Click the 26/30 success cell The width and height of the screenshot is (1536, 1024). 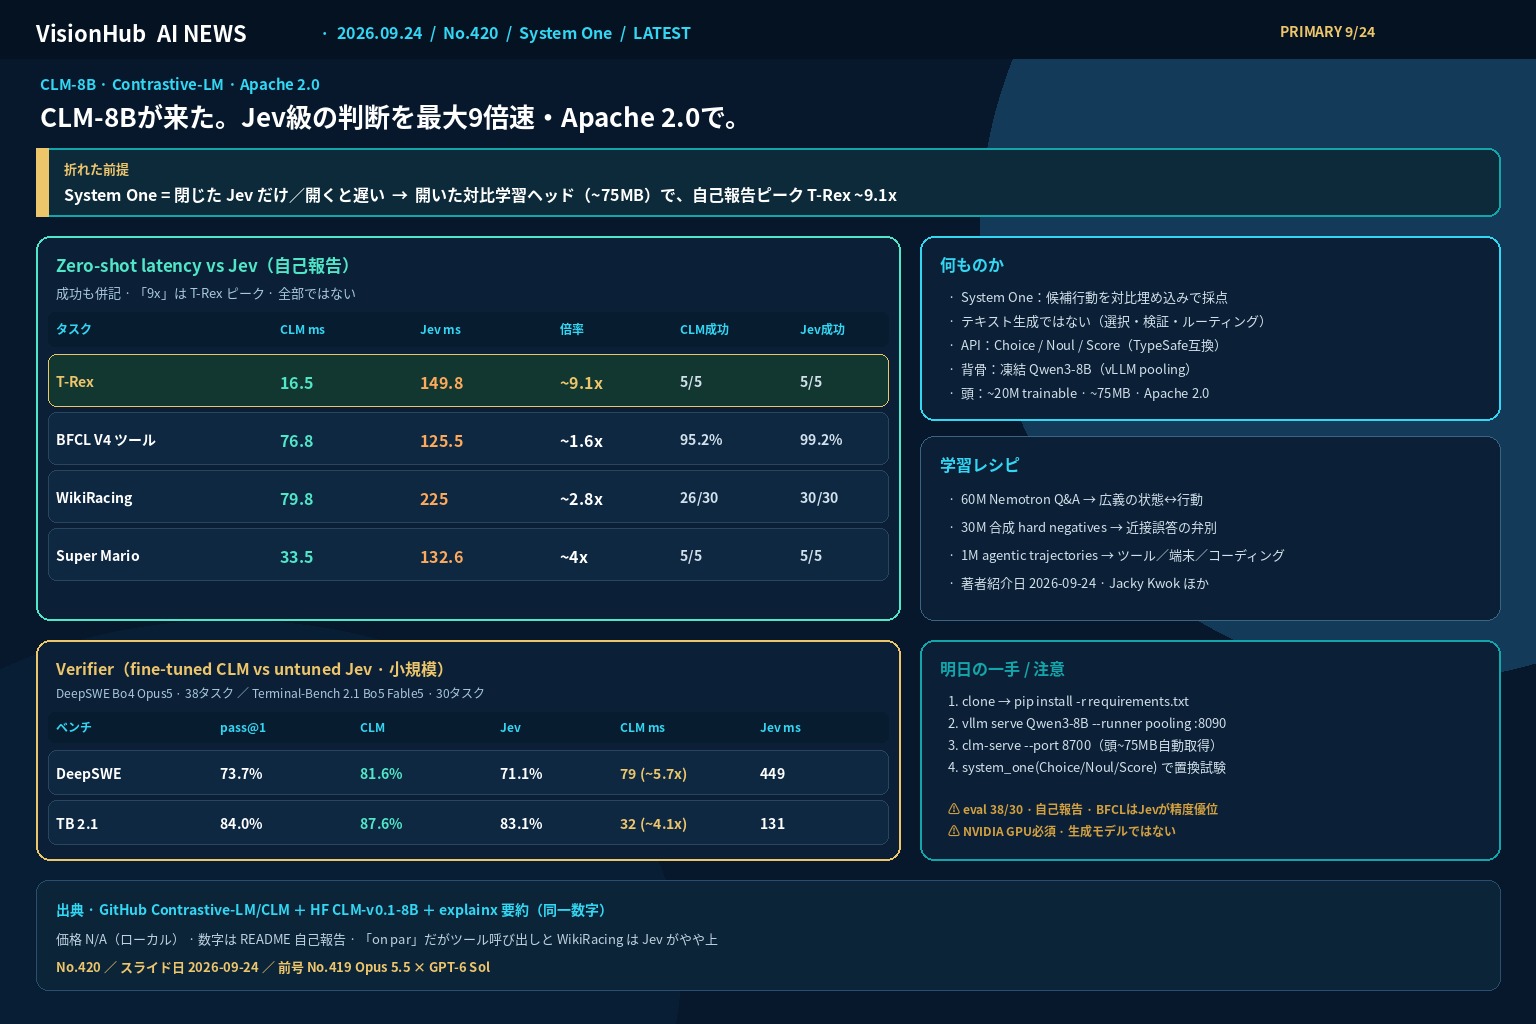[699, 498]
